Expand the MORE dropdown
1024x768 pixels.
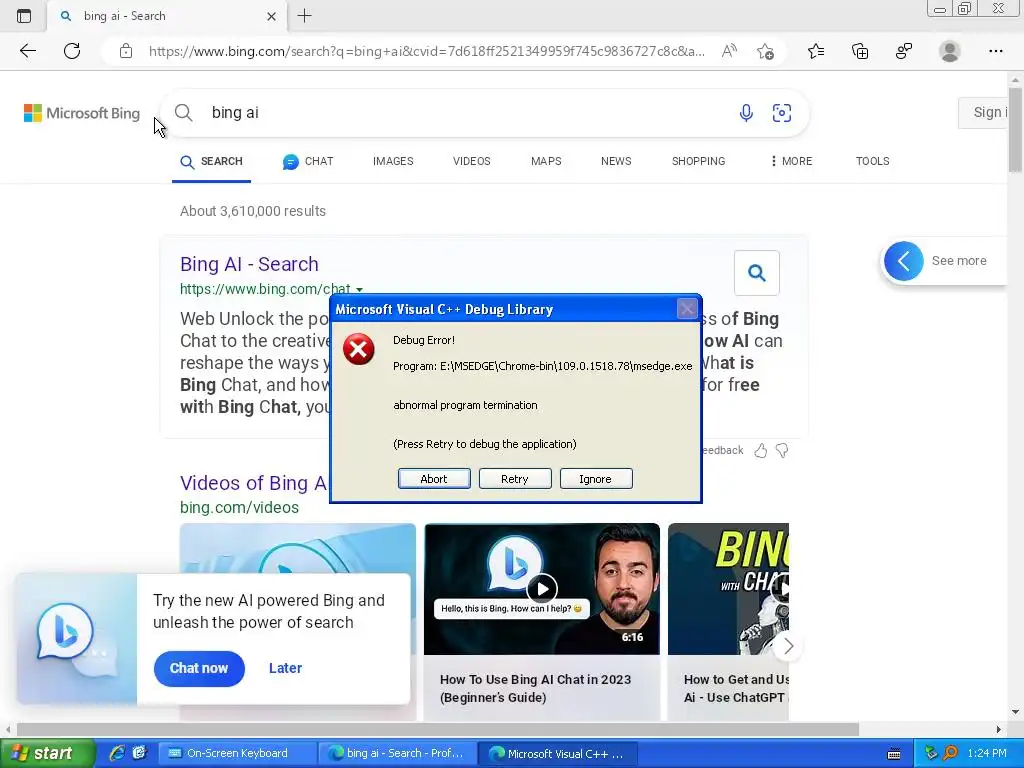[x=792, y=161]
